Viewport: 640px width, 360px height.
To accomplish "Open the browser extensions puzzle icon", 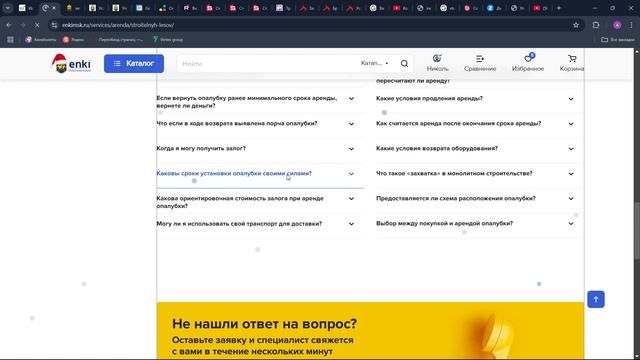I will pos(596,25).
